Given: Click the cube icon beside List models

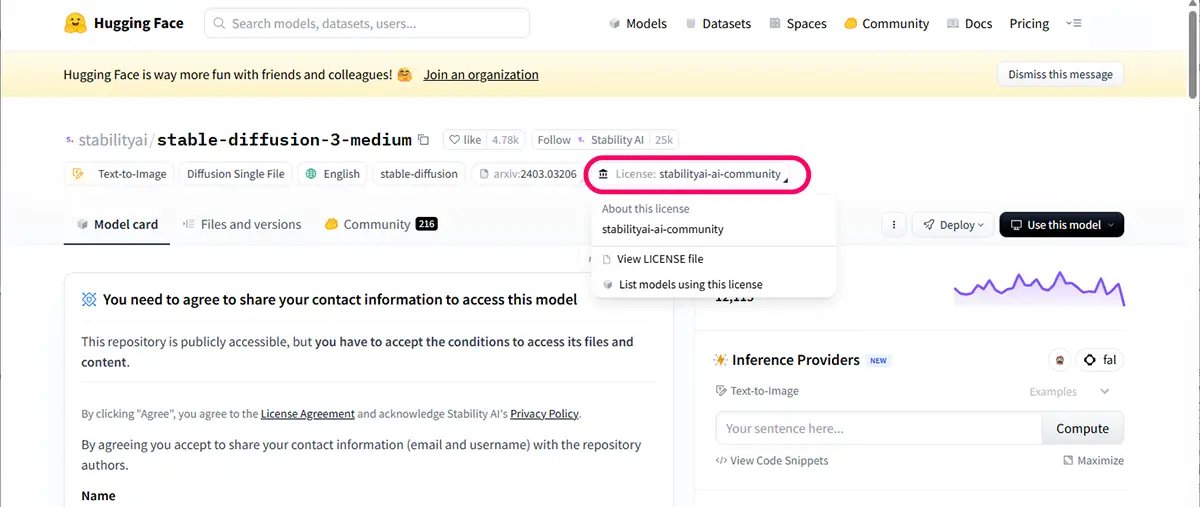Looking at the screenshot, I should pos(607,285).
